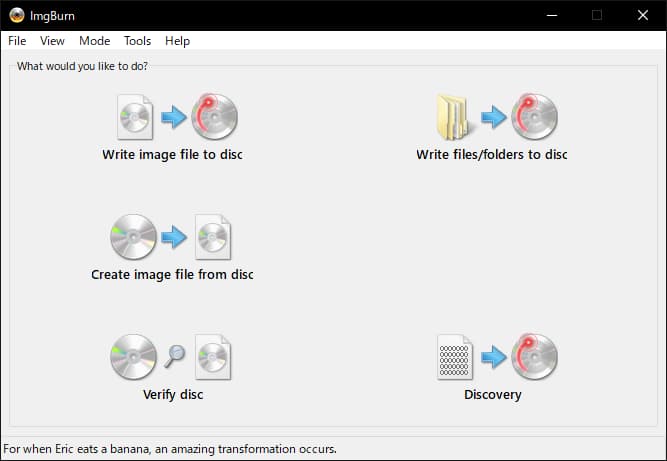Click the blue arrow in Discovery mode
667x461 pixels.
(494, 357)
